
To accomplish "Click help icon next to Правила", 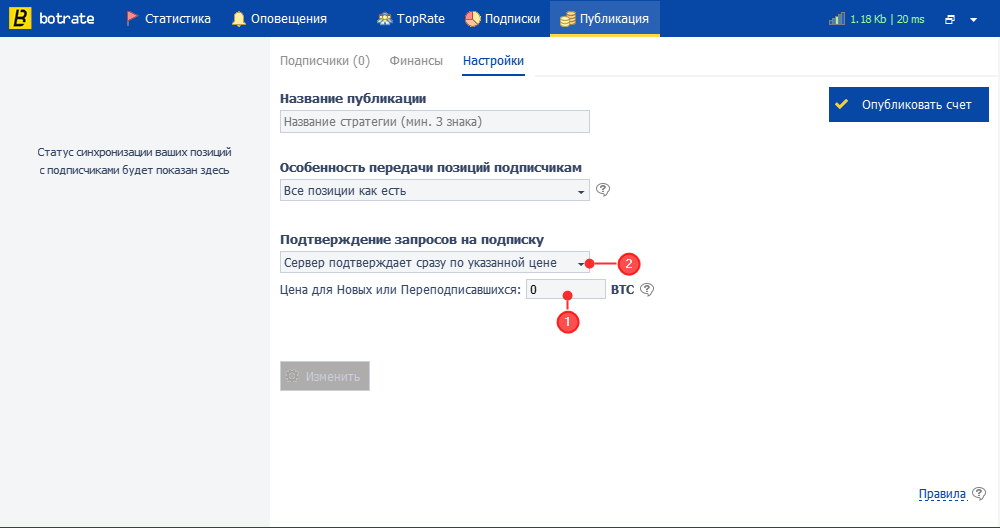I will (979, 494).
